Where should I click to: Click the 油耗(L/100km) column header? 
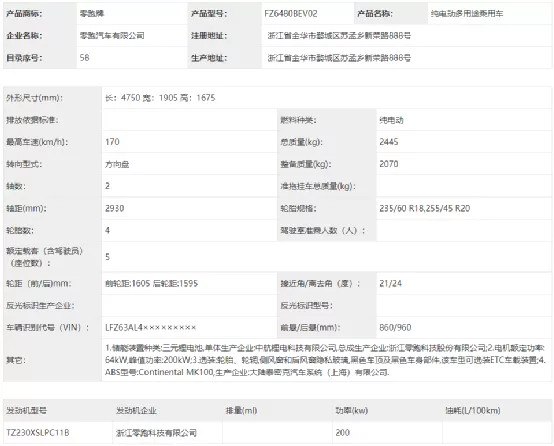tap(473, 410)
